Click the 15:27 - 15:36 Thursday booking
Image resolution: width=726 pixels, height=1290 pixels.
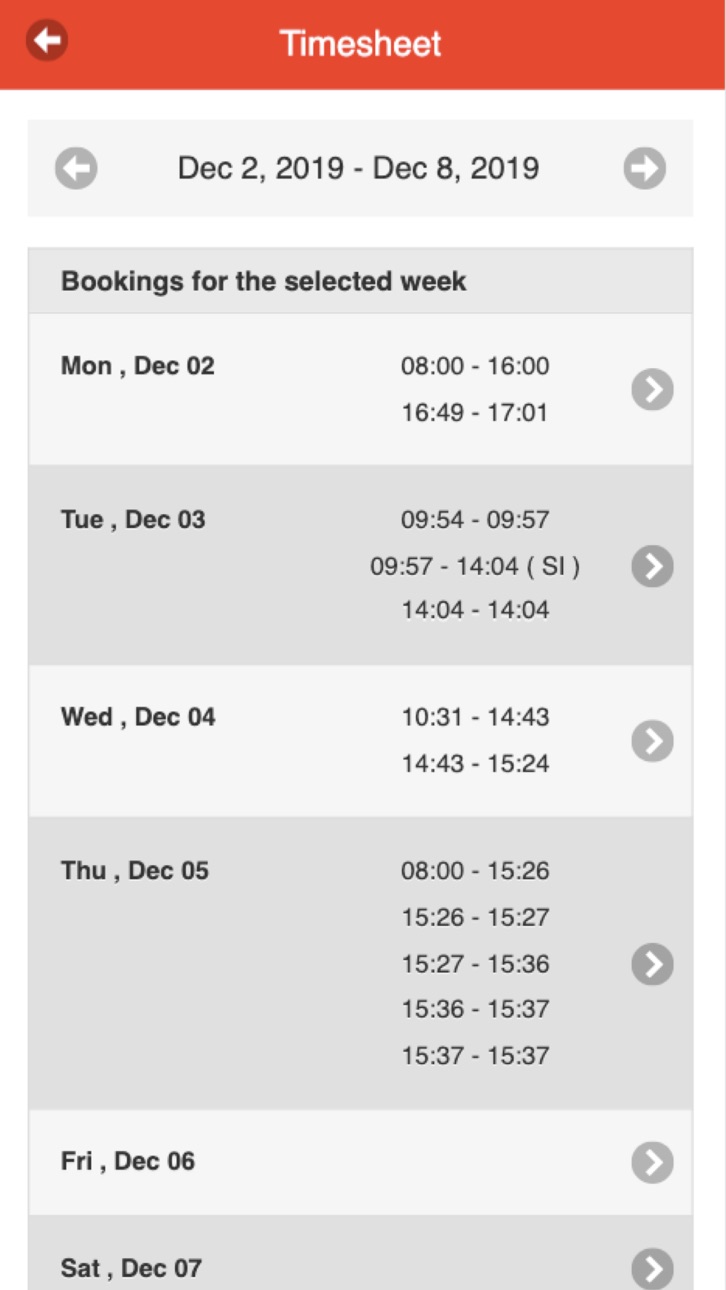pos(475,964)
